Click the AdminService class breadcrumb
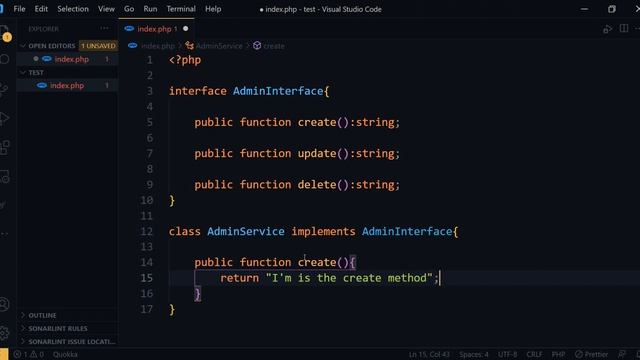Image resolution: width=640 pixels, height=360 pixels. tap(219, 46)
